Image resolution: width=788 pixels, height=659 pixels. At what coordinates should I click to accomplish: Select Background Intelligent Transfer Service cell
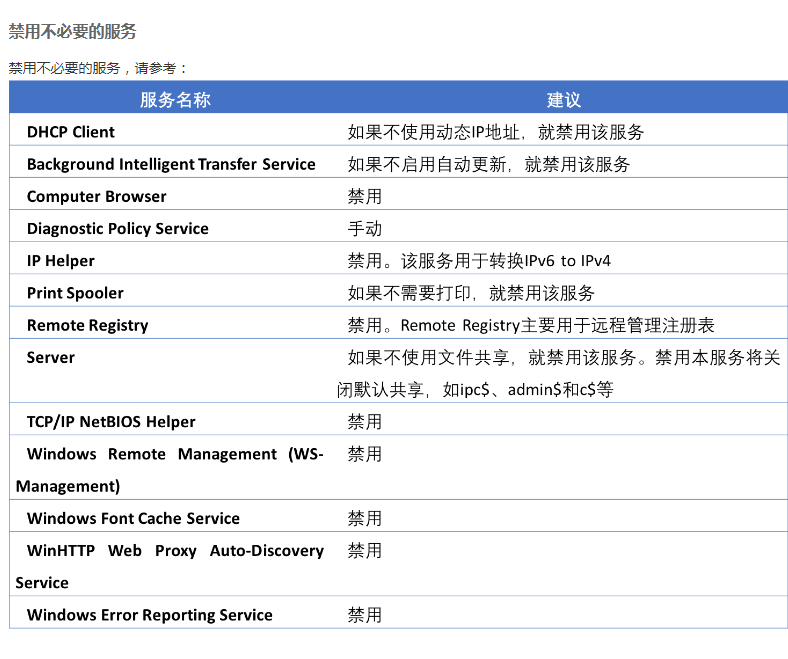coord(171,164)
